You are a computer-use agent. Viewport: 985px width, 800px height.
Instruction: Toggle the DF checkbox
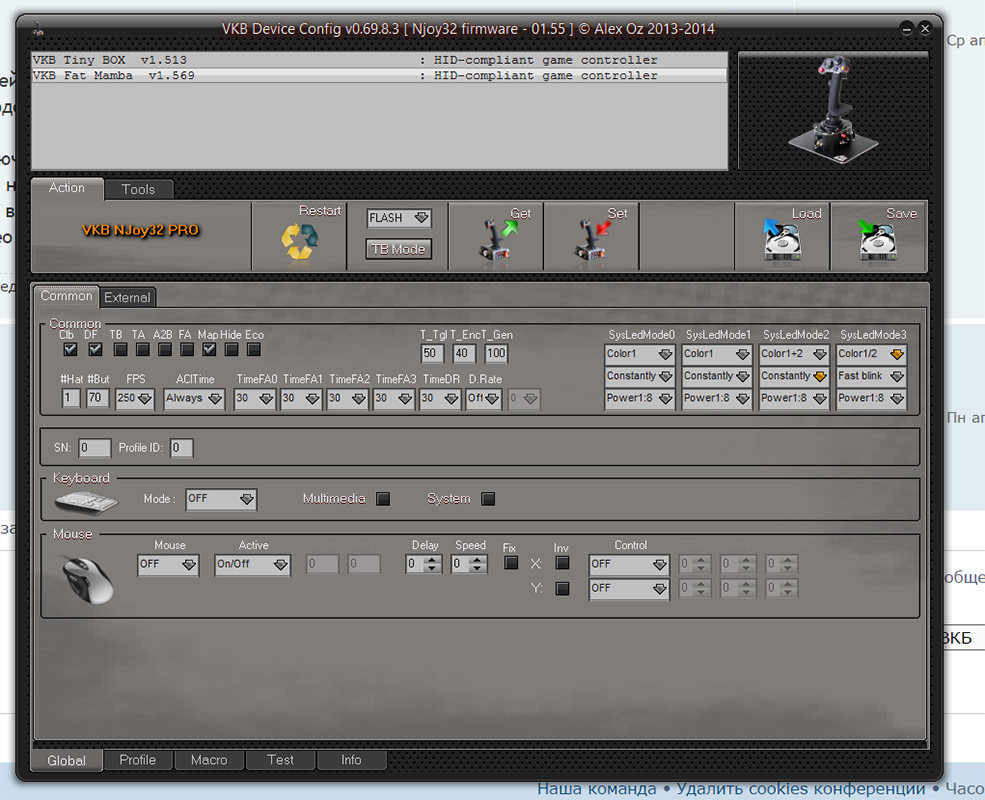[95, 349]
